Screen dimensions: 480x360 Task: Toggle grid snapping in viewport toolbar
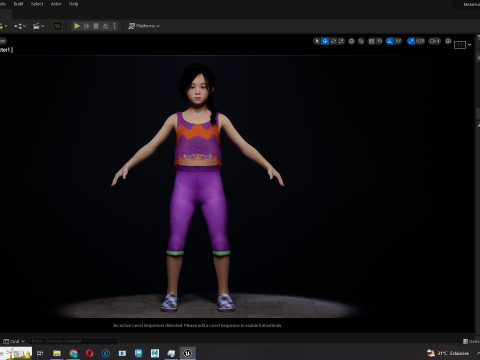371,41
